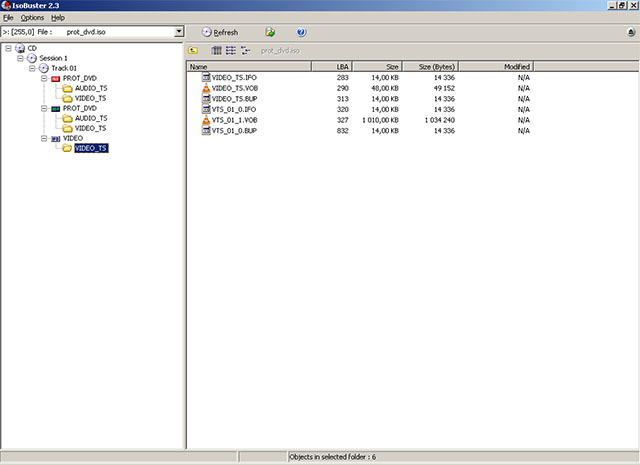
Task: Click the Track 01 tree label
Action: [64, 68]
